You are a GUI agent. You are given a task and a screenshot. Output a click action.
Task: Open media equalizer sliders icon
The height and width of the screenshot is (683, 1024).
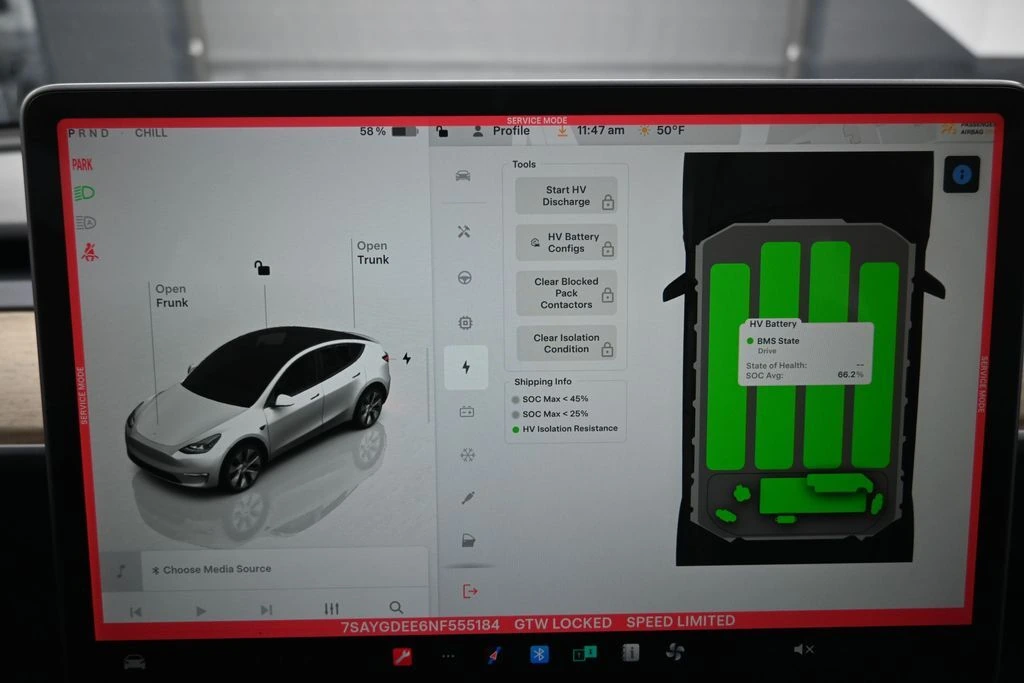pos(332,609)
